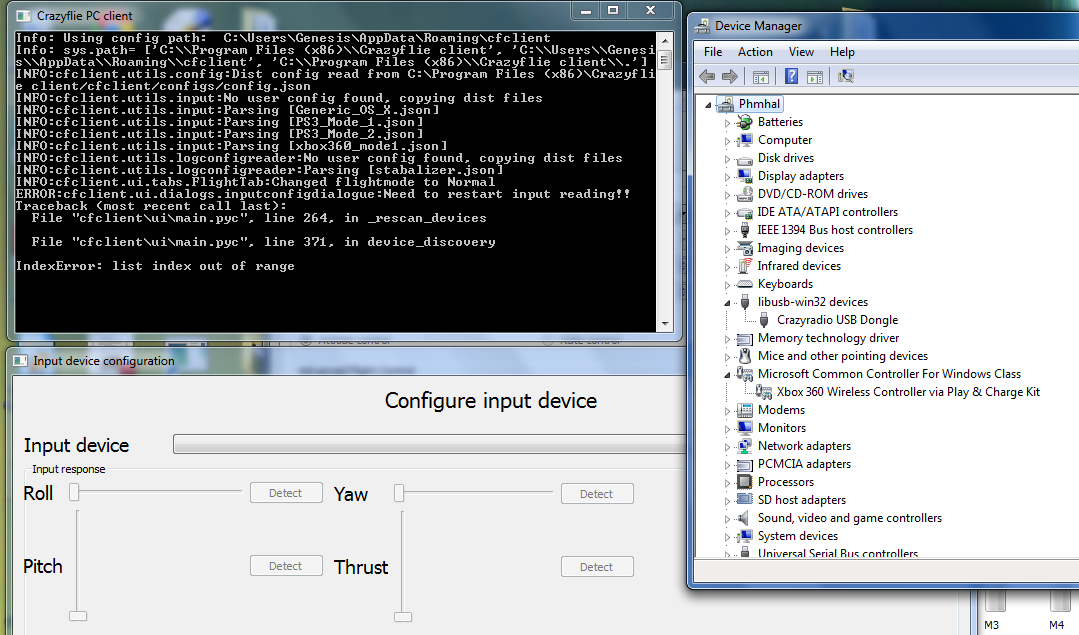Click the Back arrow in Device Manager toolbar
1079x635 pixels.
[707, 76]
